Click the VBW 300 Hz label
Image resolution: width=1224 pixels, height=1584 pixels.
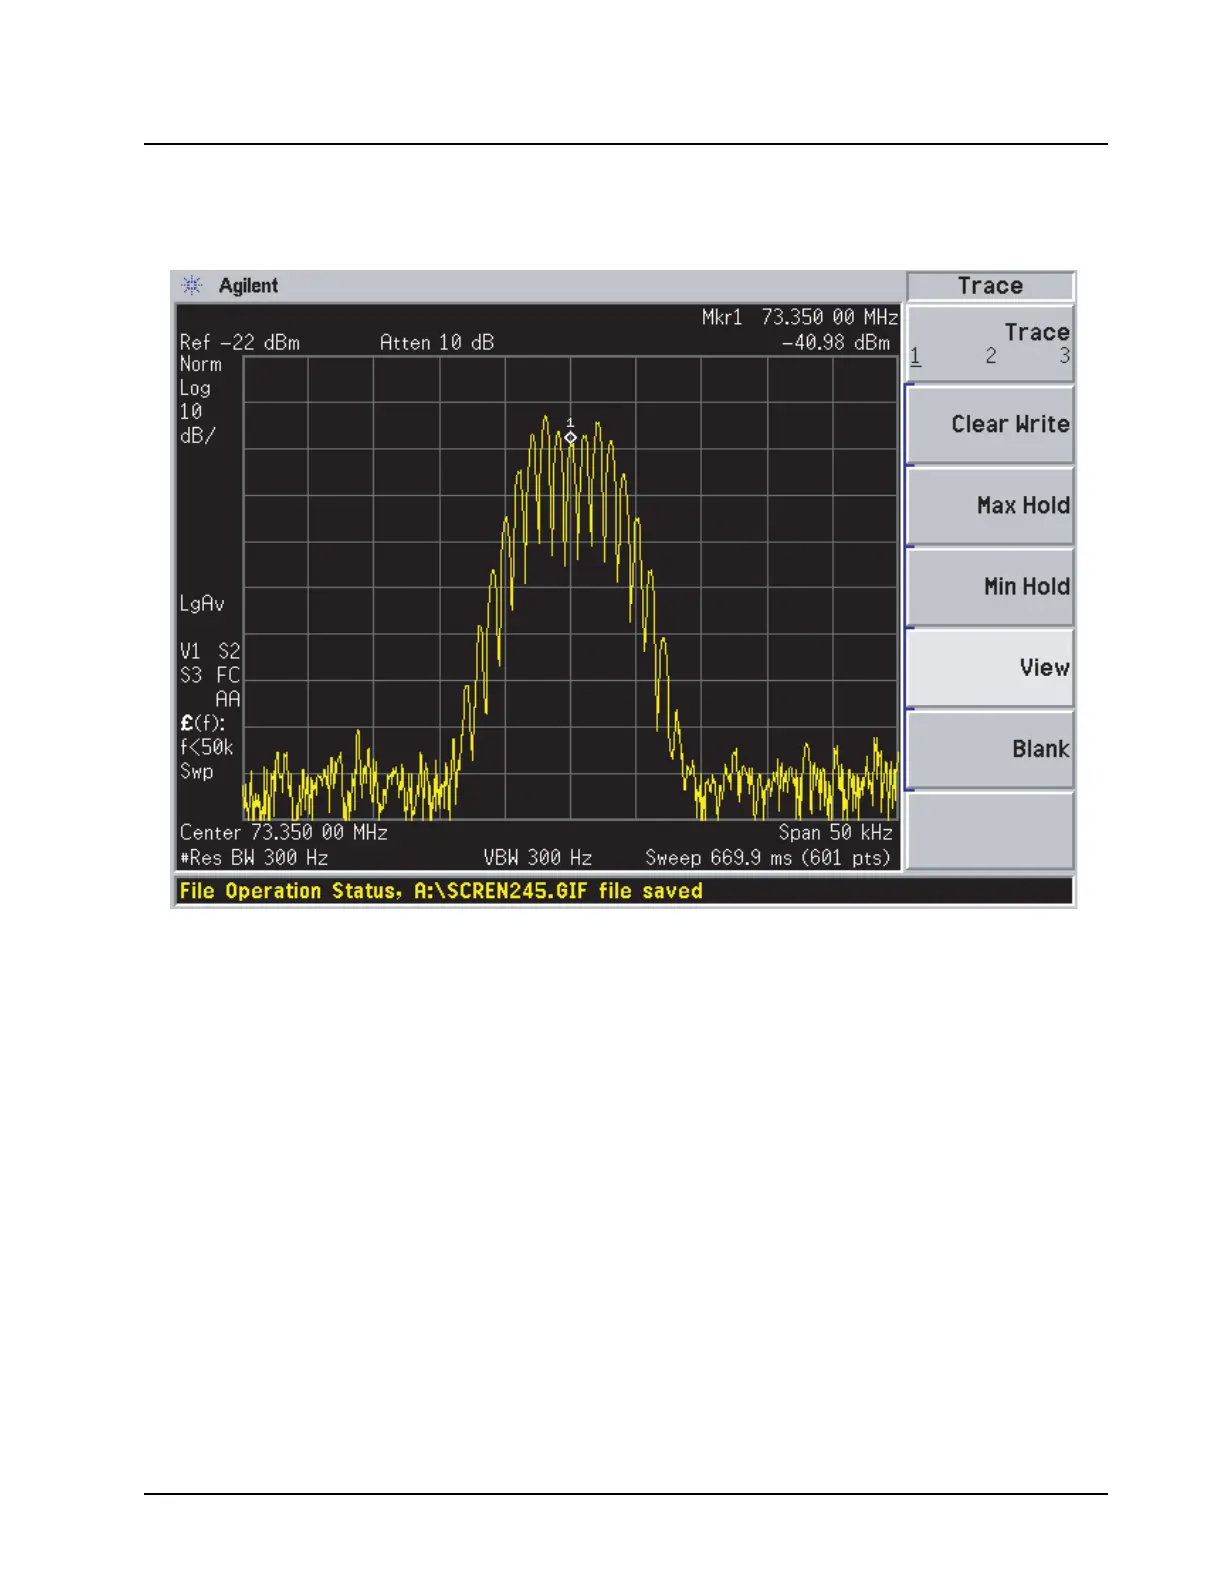tap(537, 858)
